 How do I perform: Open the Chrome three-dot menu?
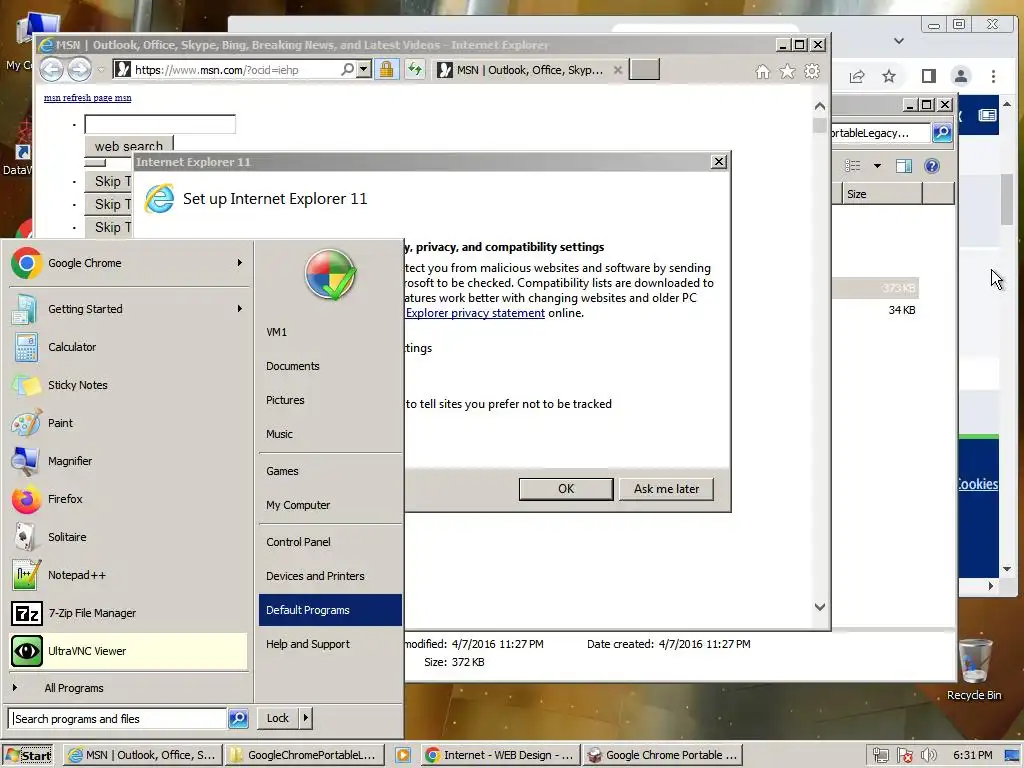[993, 76]
